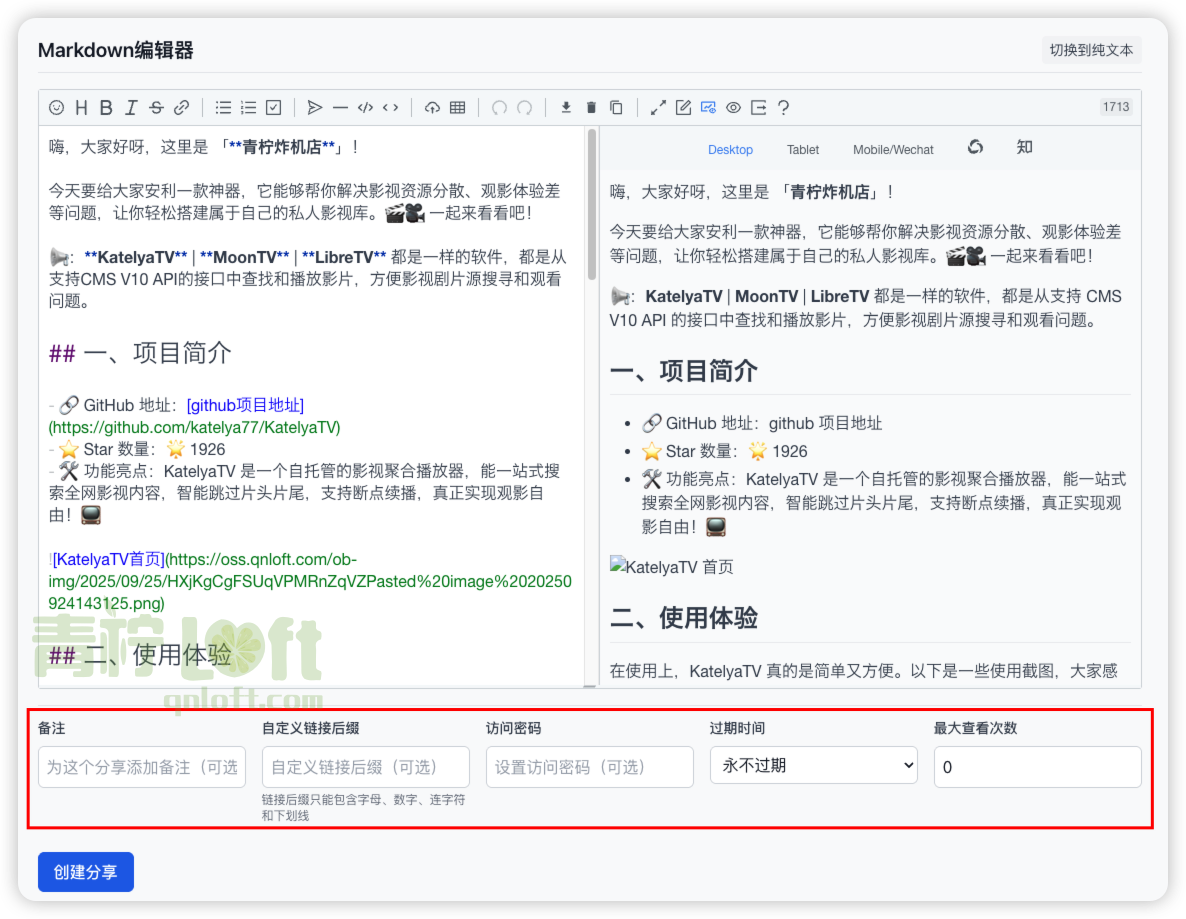Click the 二、使用体验 heading in preview

pos(683,618)
